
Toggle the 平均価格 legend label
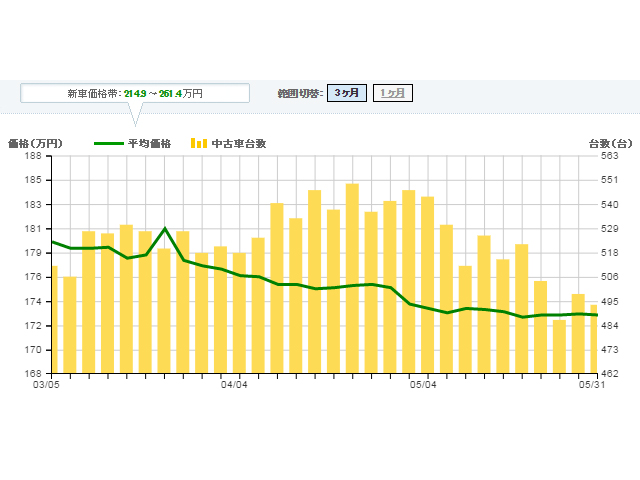(149, 144)
